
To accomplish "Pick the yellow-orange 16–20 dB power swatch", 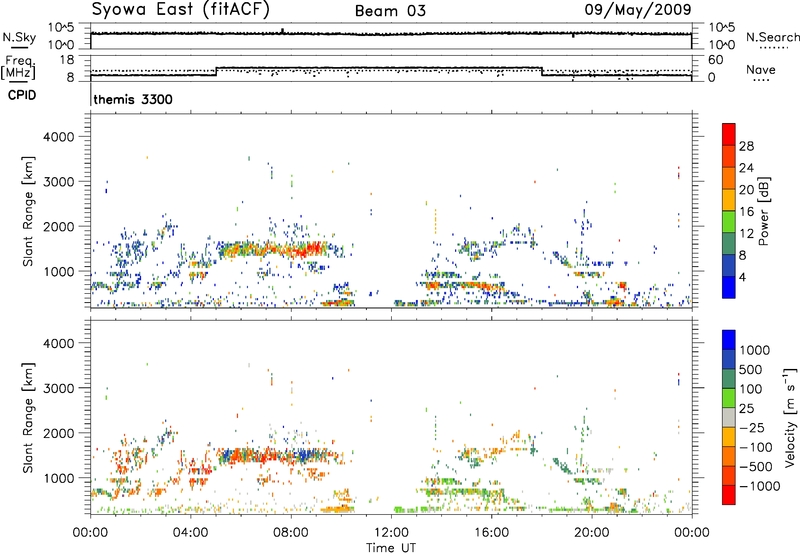I will tap(729, 199).
